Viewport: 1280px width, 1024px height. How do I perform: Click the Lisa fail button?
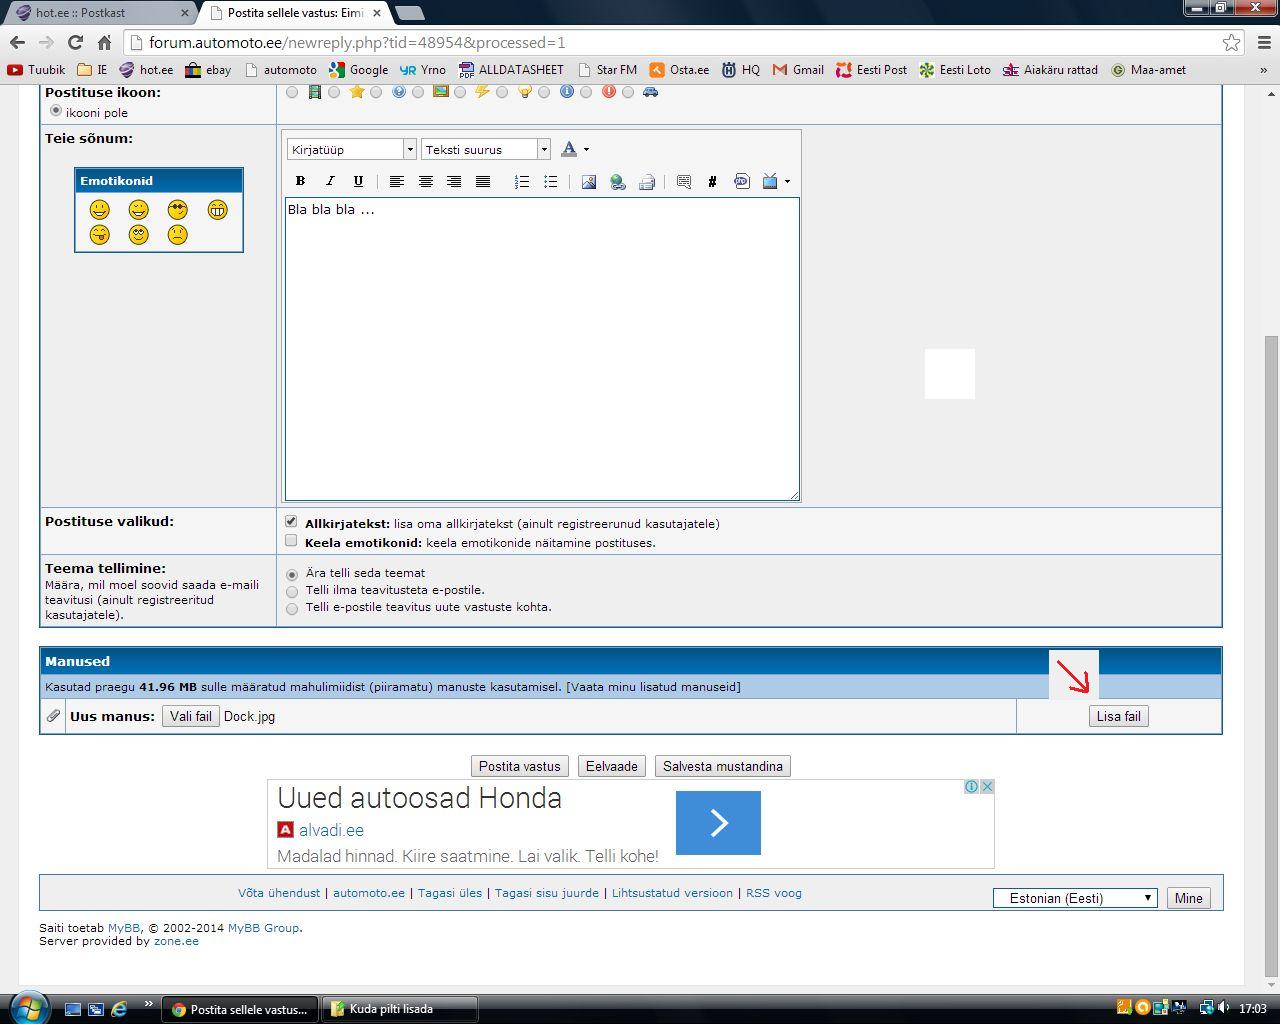pos(1118,716)
